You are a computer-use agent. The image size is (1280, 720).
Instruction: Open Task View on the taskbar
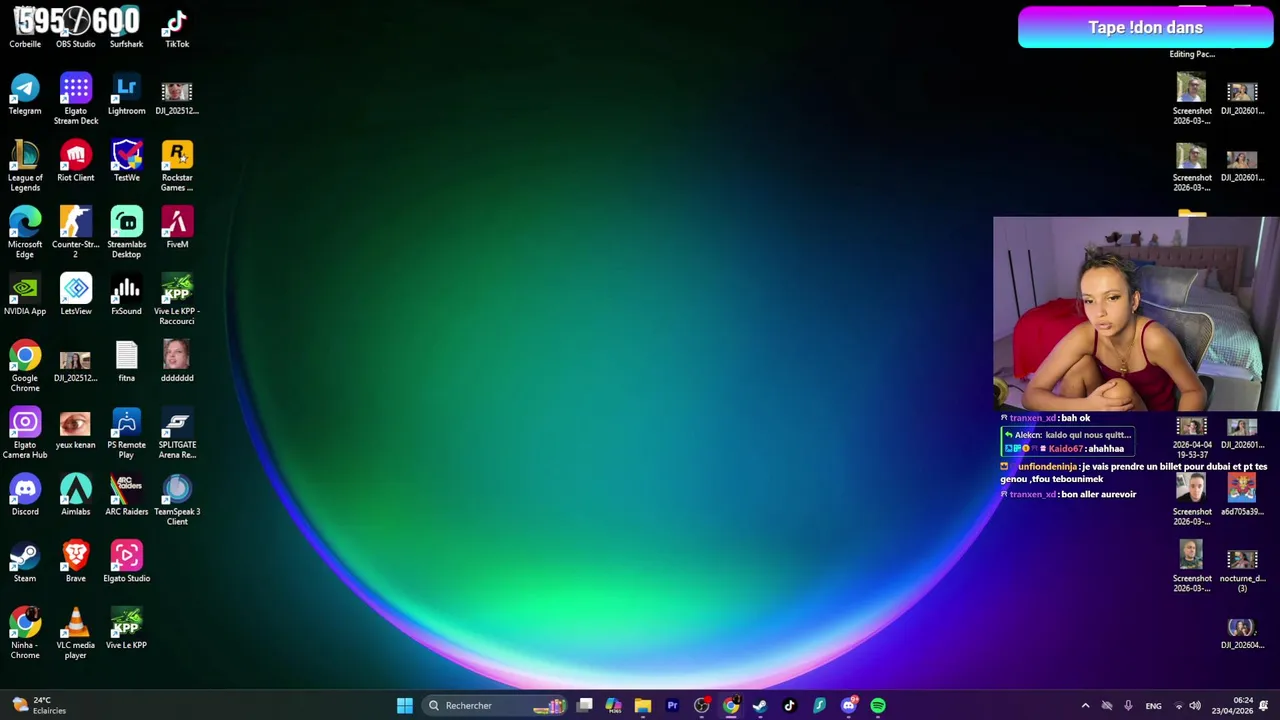click(585, 706)
